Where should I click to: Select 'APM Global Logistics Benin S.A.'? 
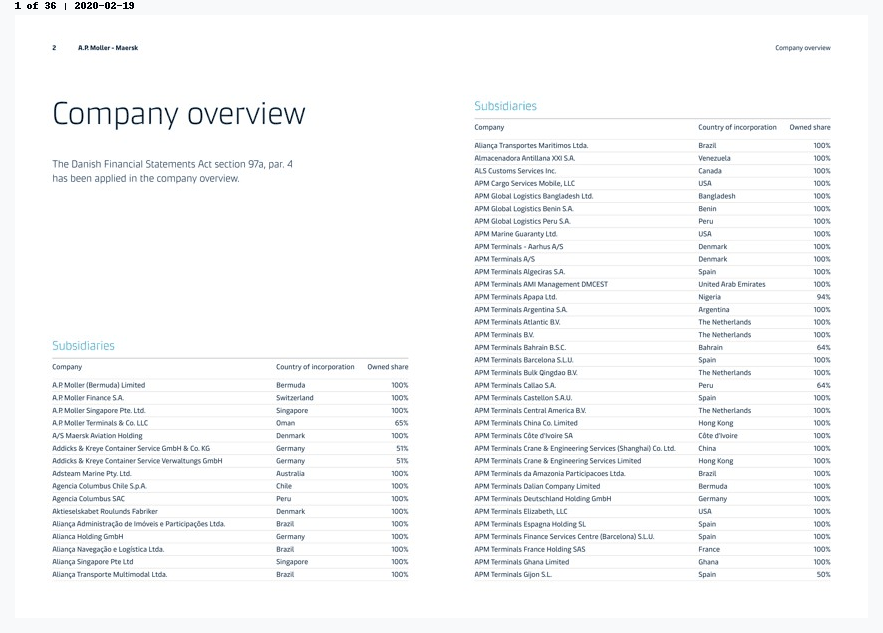524,208
